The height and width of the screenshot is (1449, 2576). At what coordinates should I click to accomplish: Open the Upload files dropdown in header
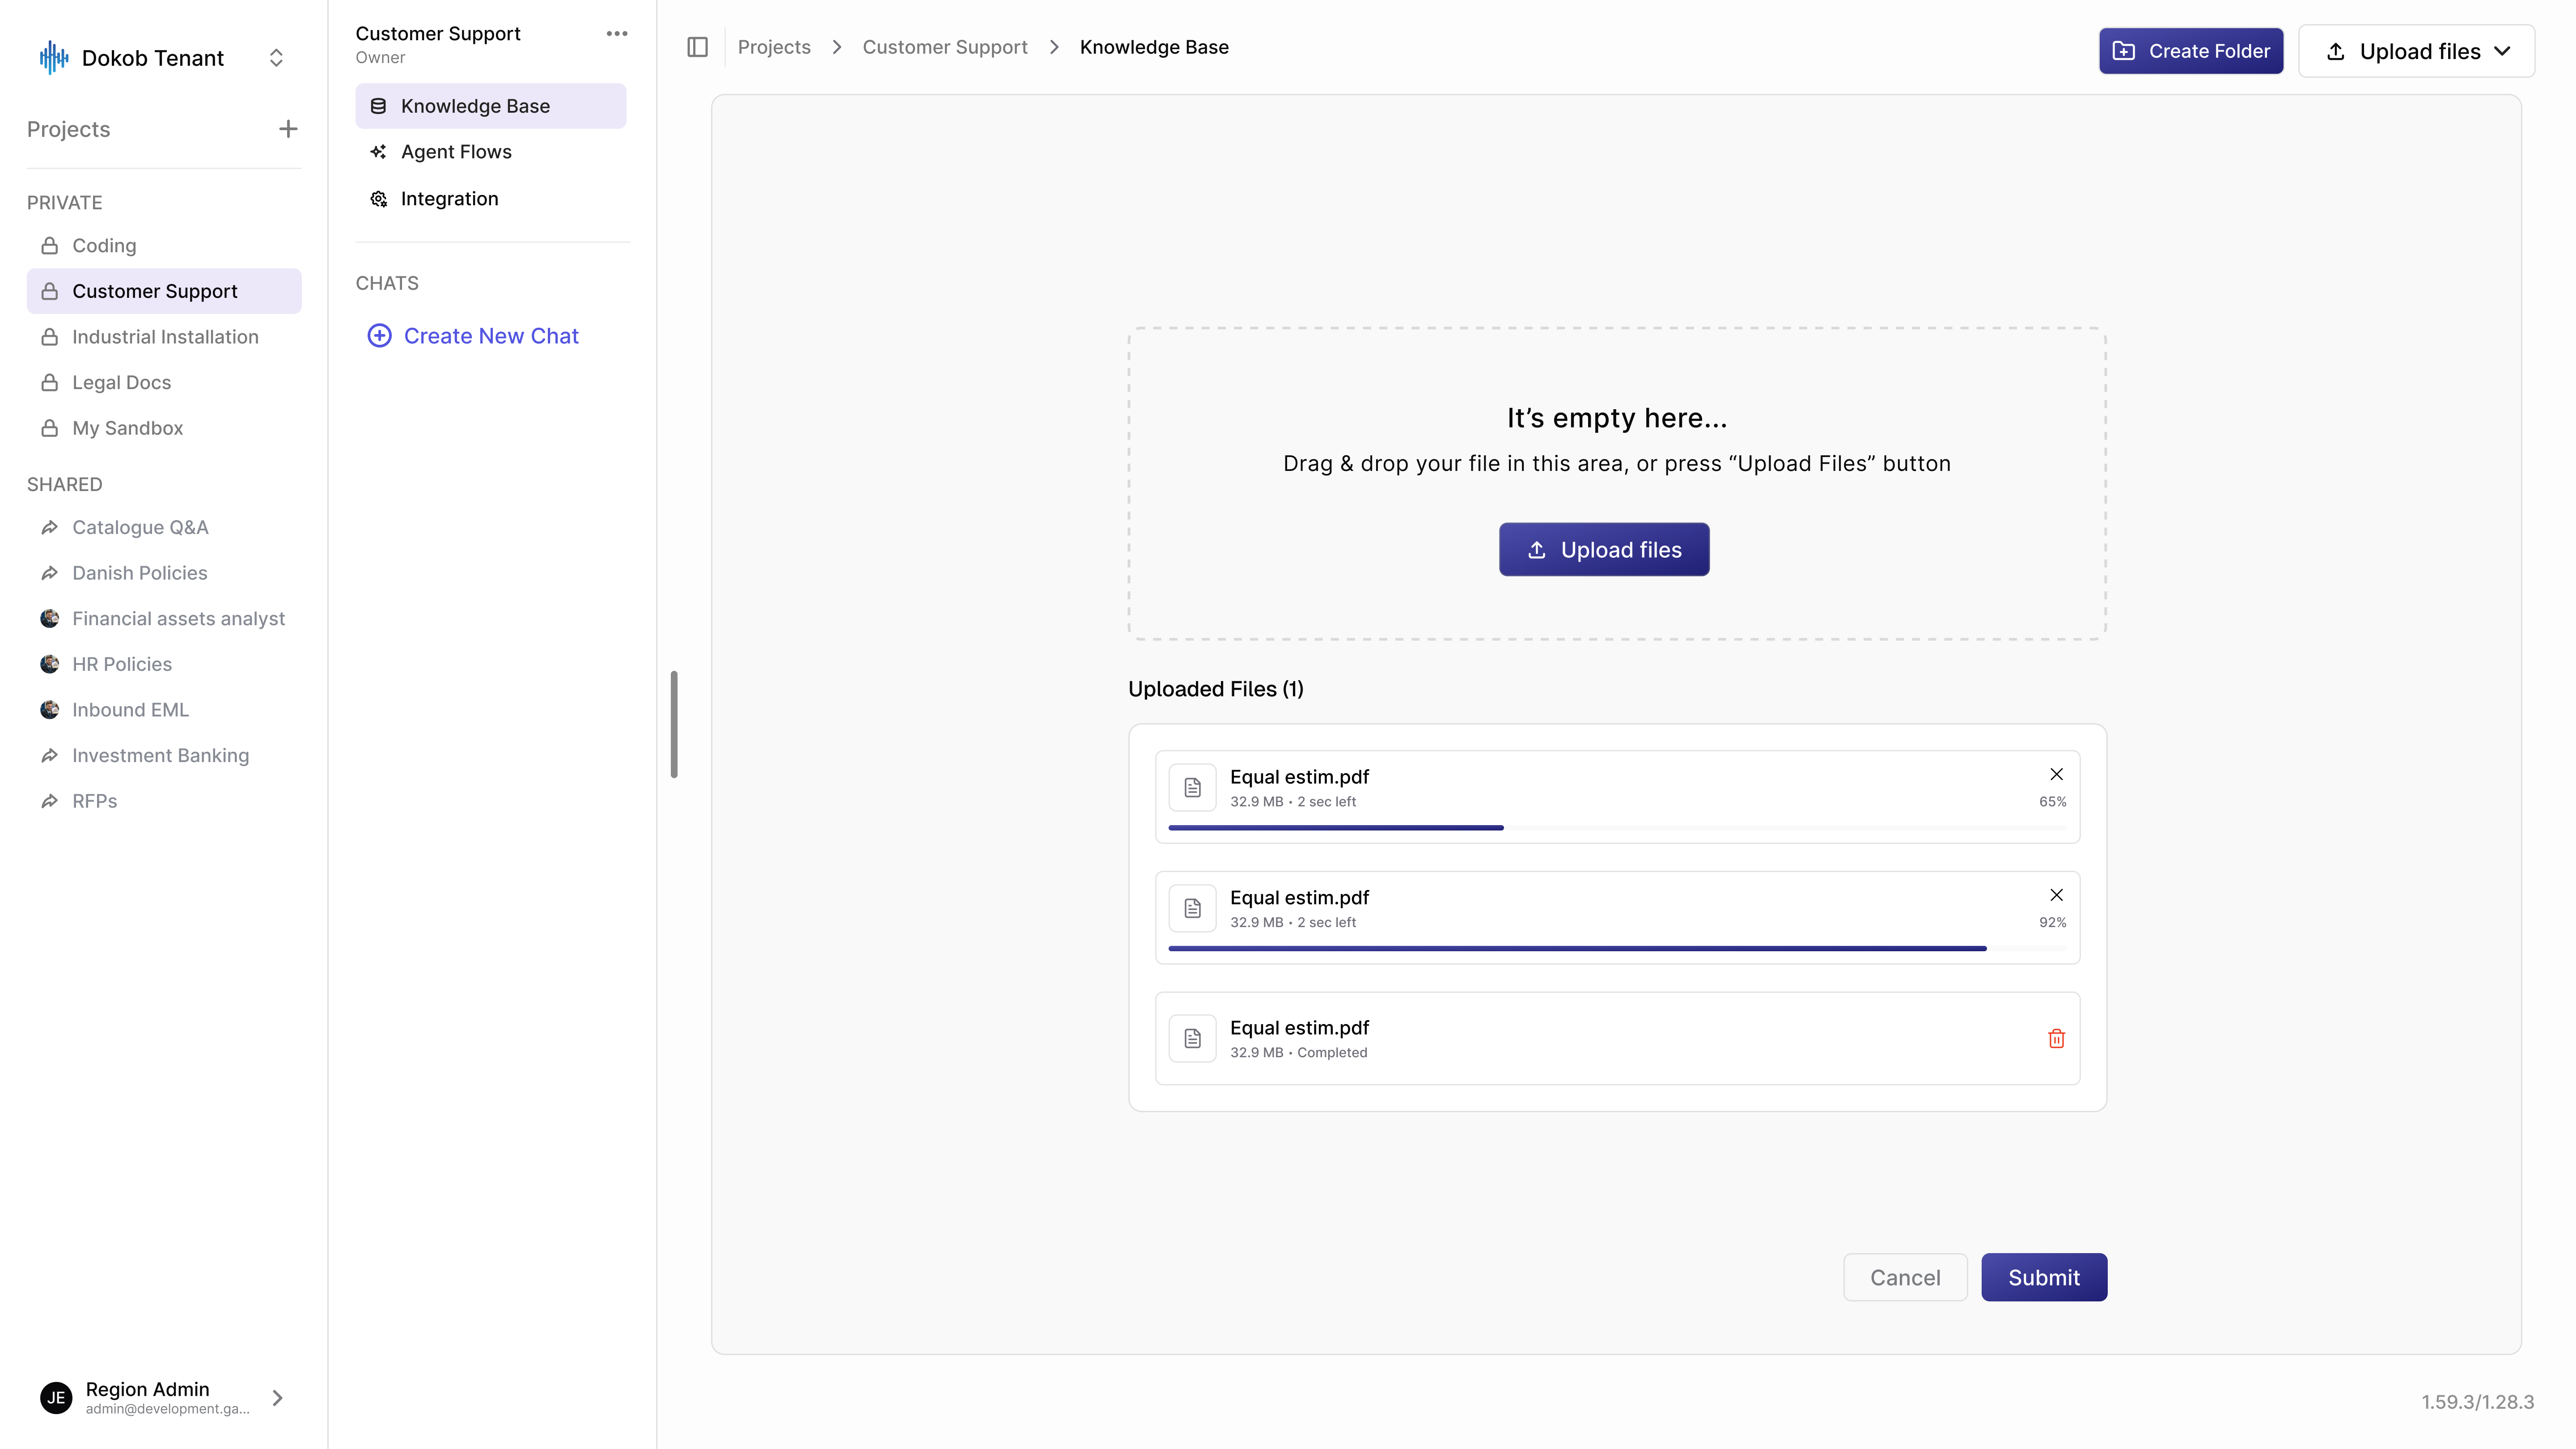(x=2417, y=51)
